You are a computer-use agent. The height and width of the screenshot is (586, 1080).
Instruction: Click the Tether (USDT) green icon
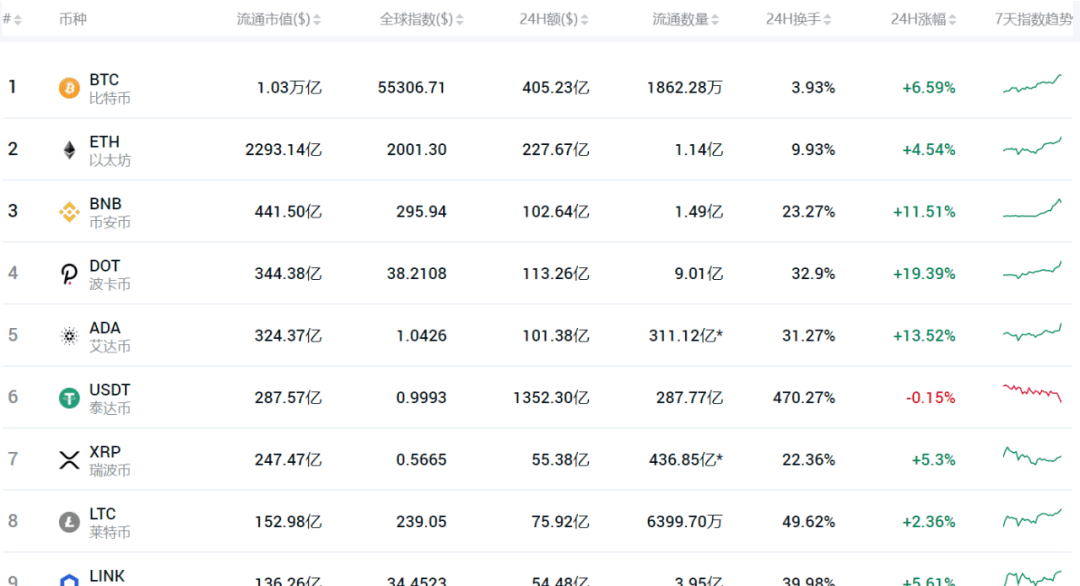pos(69,398)
